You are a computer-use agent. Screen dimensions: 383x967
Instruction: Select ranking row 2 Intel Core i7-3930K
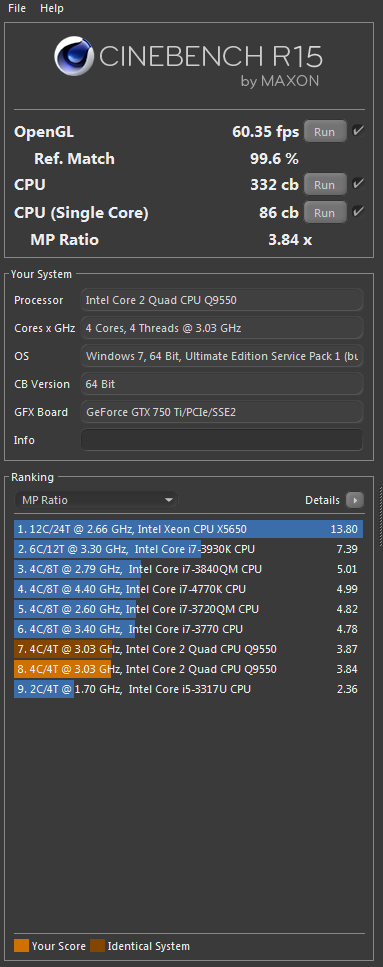click(189, 549)
